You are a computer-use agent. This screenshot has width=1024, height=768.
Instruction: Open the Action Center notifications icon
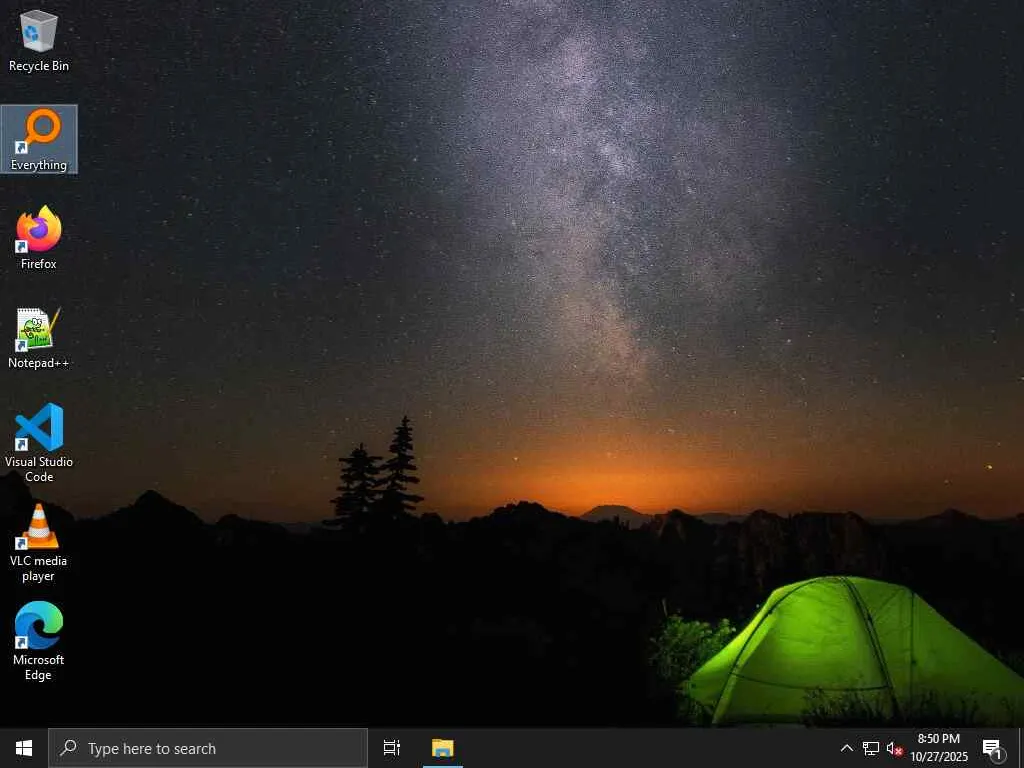point(993,748)
